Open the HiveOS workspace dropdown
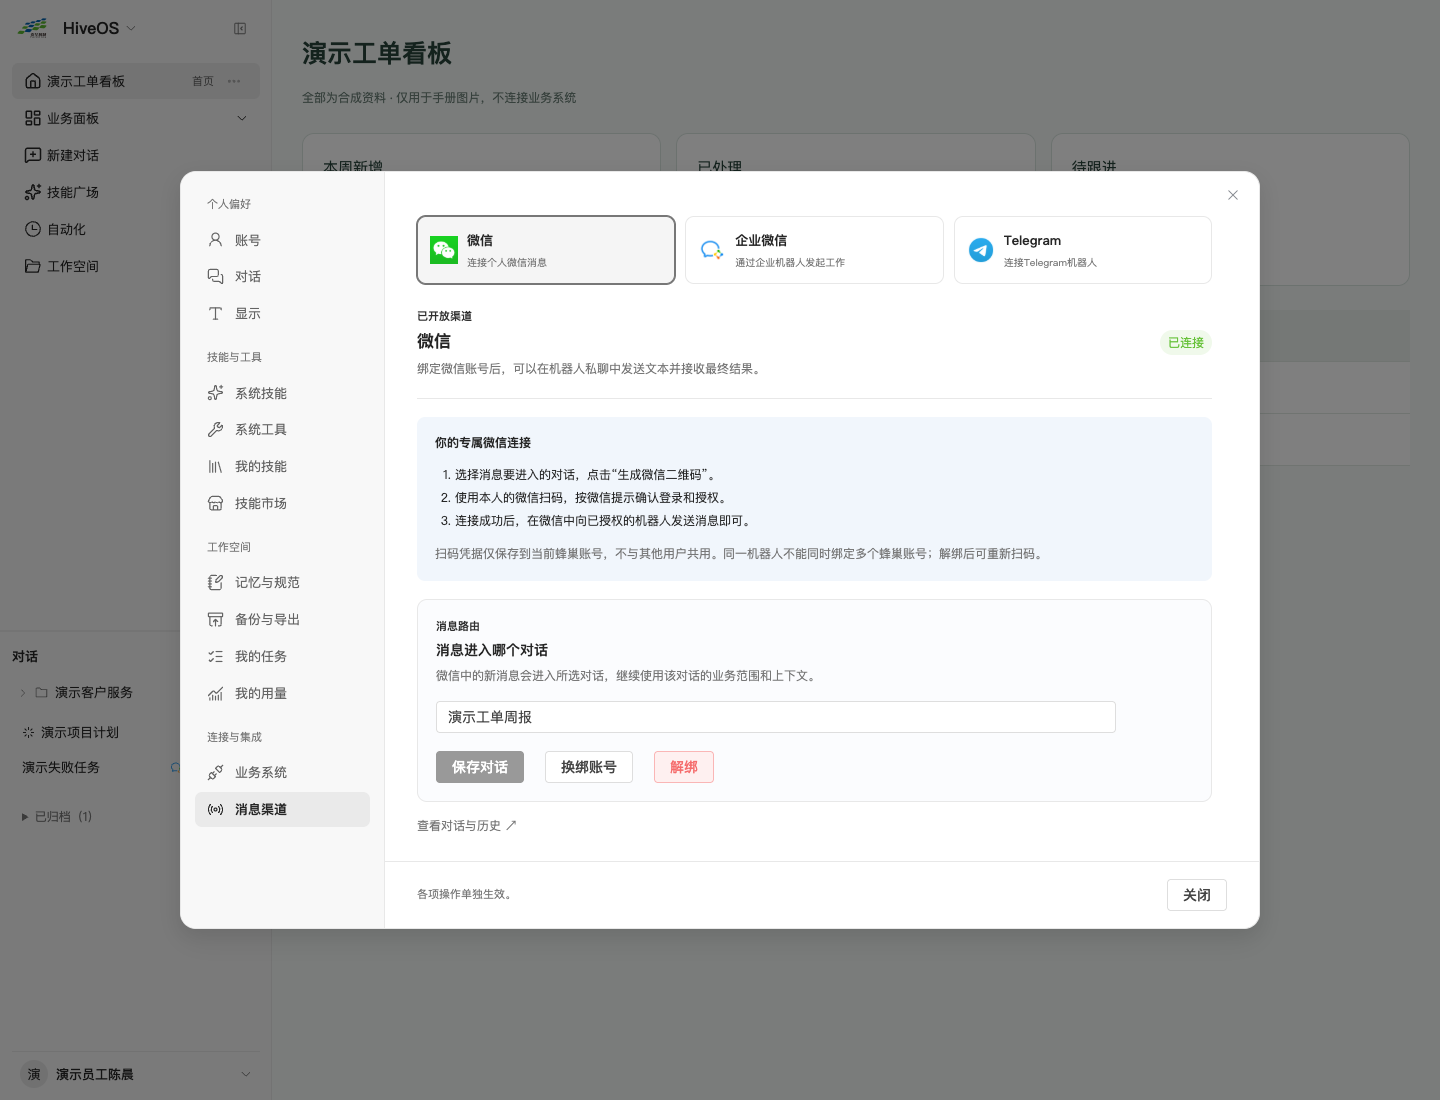Screen dimensions: 1440x1100 (x=98, y=28)
